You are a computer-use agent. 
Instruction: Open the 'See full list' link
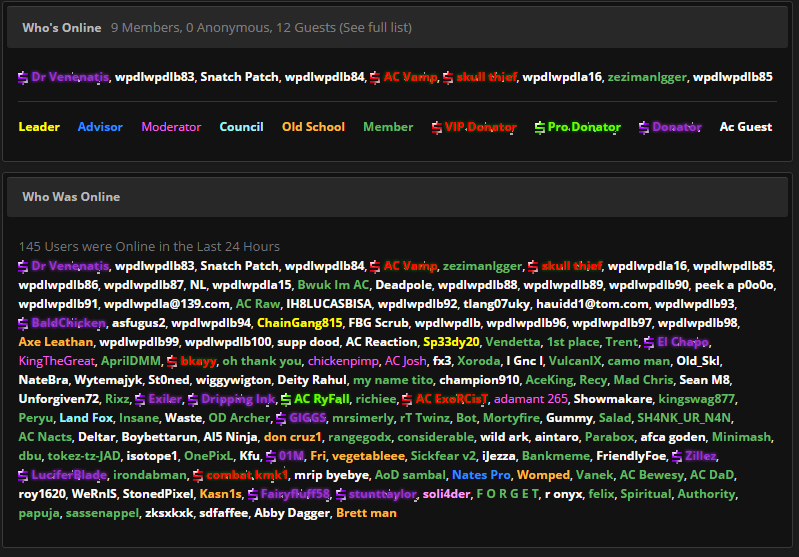point(375,28)
